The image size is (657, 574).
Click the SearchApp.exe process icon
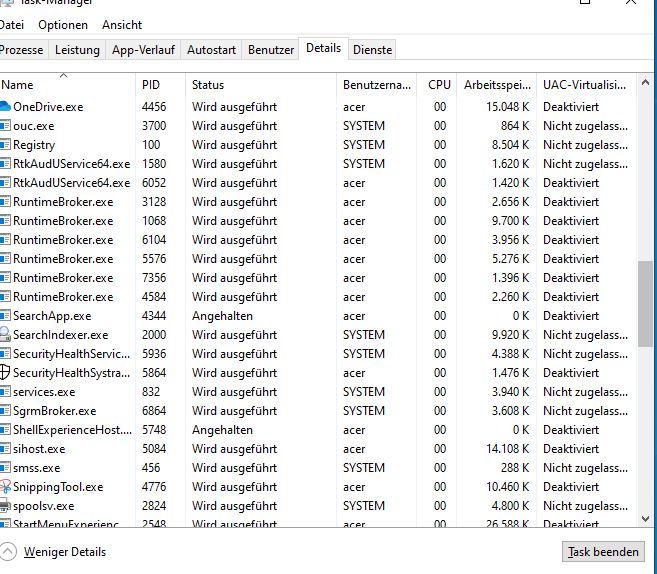pyautogui.click(x=5, y=315)
